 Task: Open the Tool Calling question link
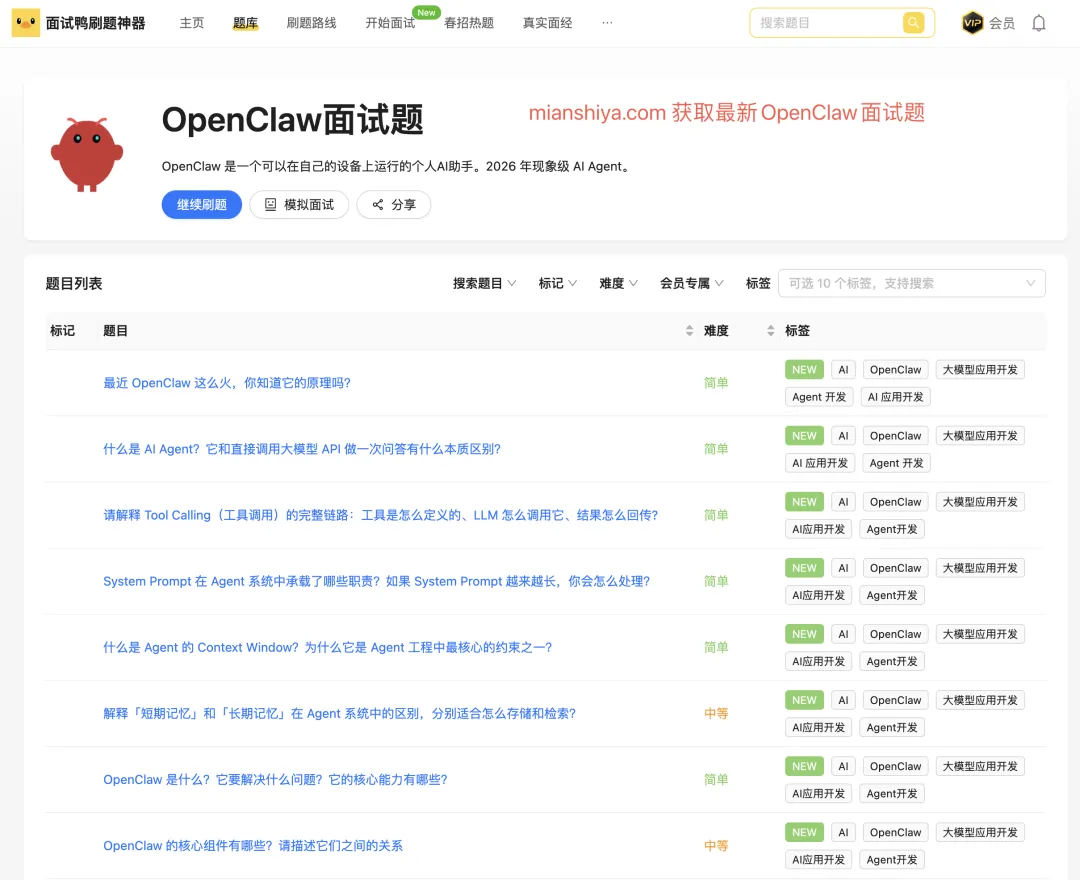tap(380, 515)
